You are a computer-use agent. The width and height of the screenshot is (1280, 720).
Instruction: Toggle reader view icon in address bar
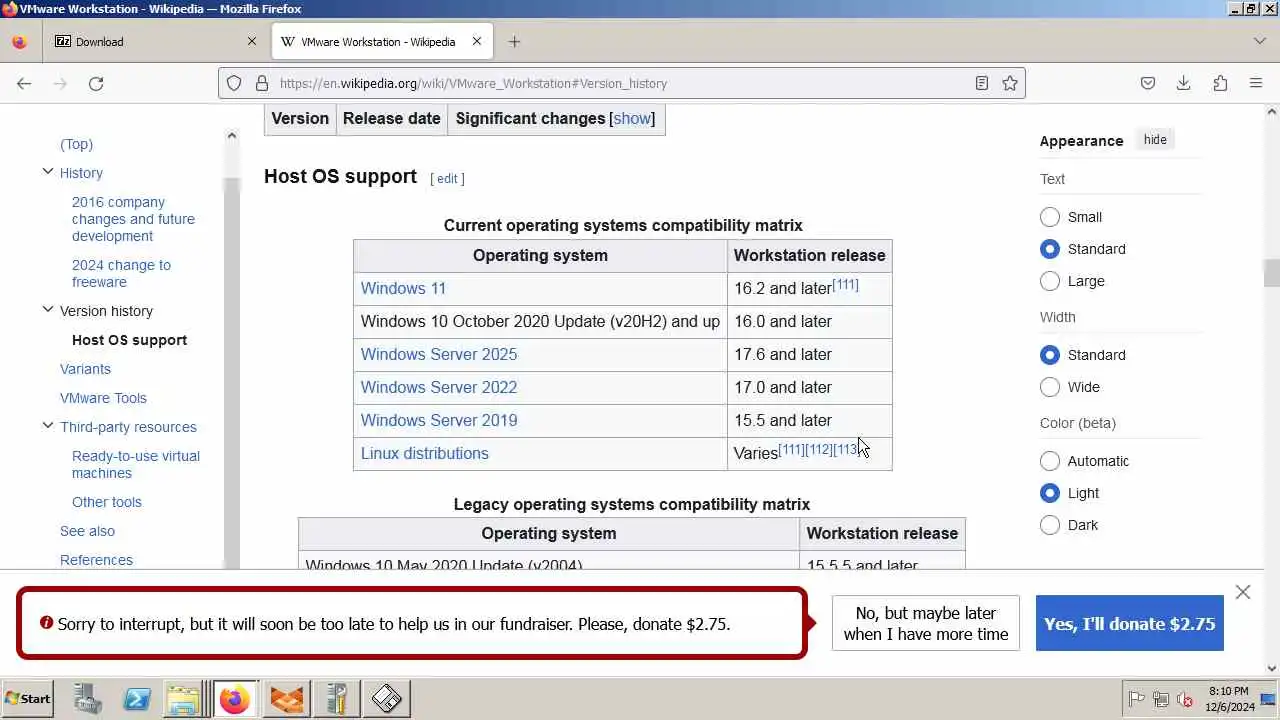(982, 83)
